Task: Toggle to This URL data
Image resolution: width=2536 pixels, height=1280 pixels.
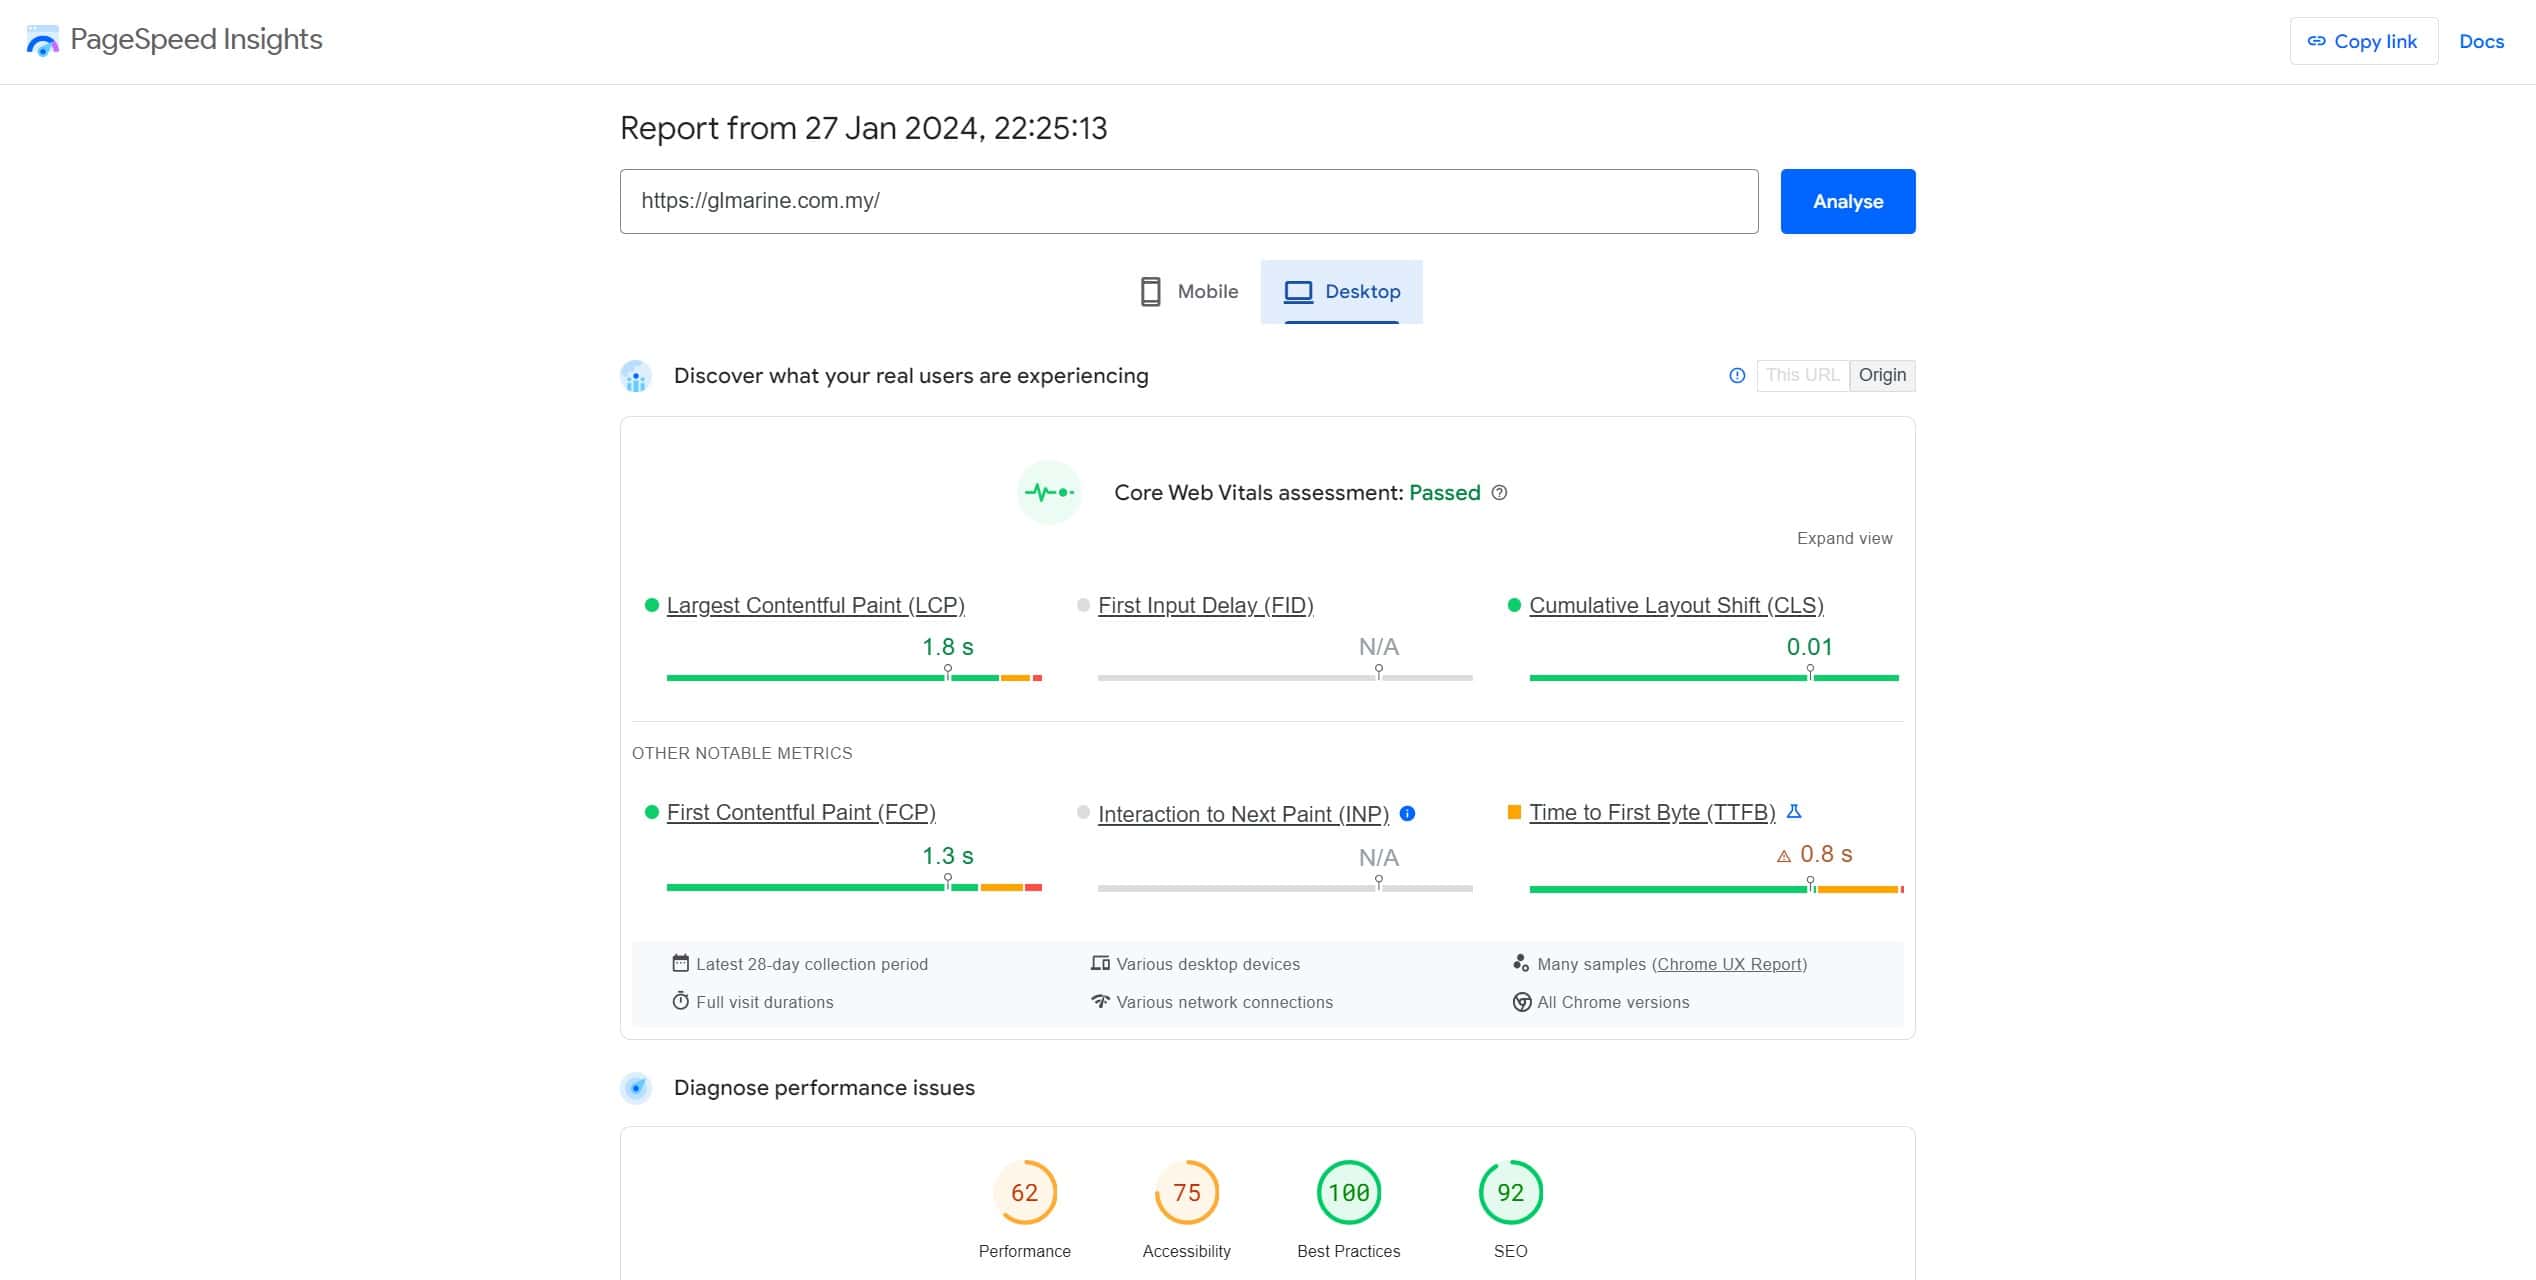Action: (1802, 375)
